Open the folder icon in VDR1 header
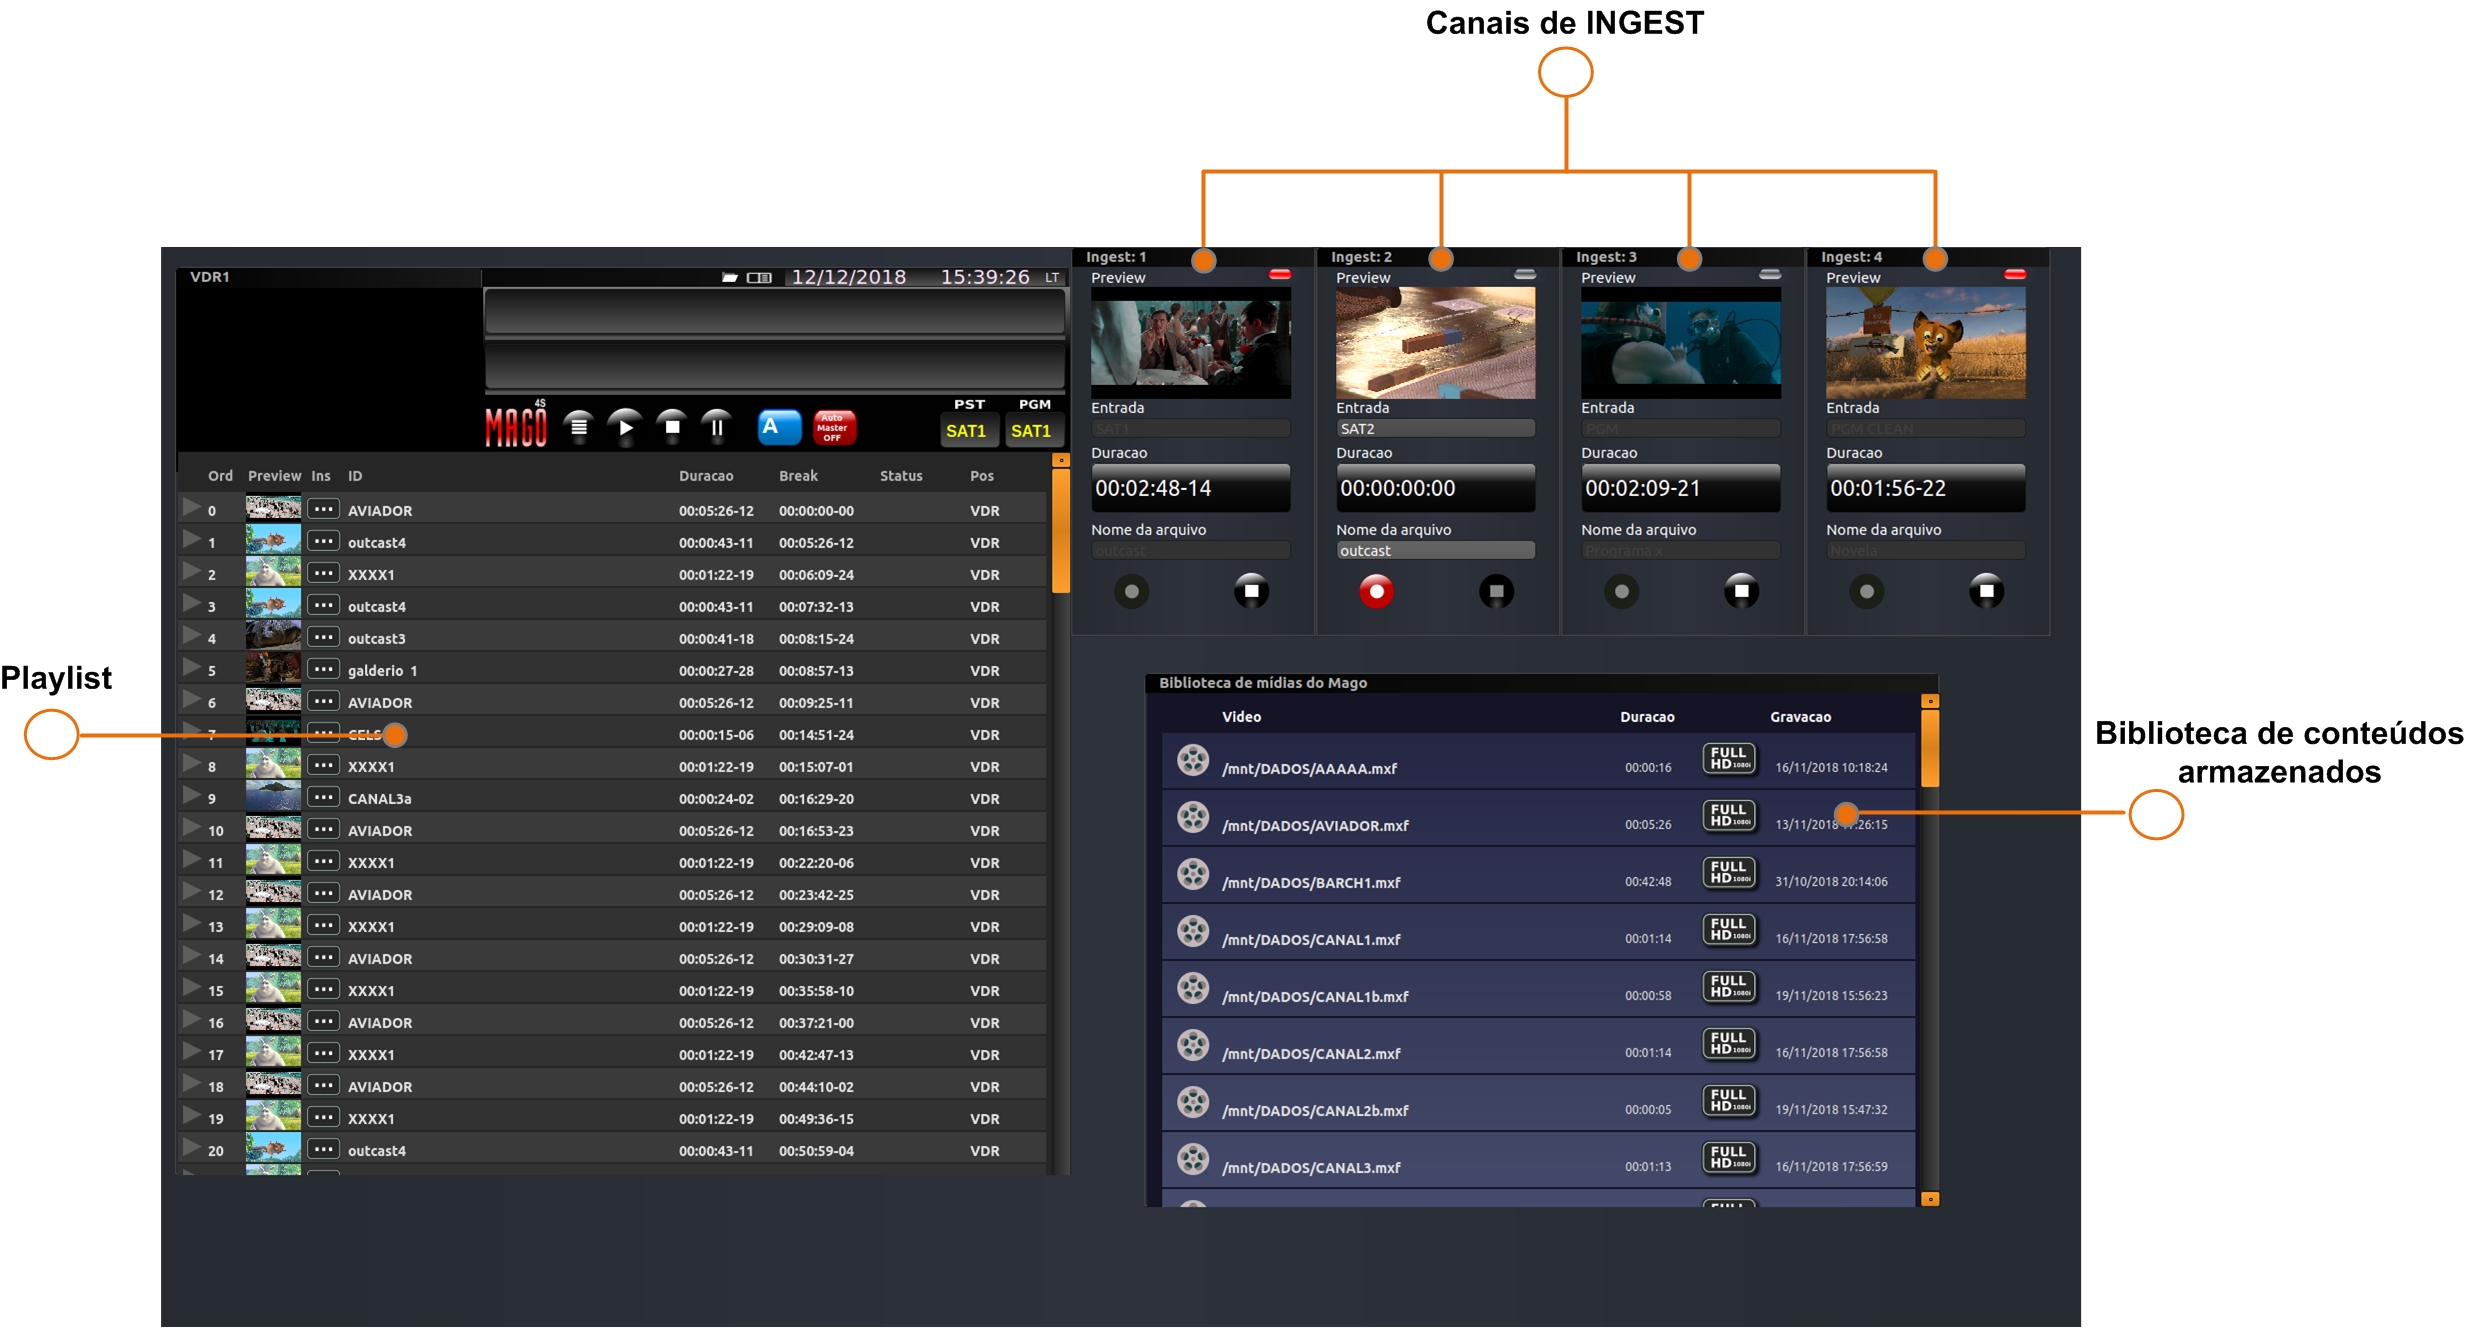This screenshot has height=1328, width=2466. click(x=730, y=277)
